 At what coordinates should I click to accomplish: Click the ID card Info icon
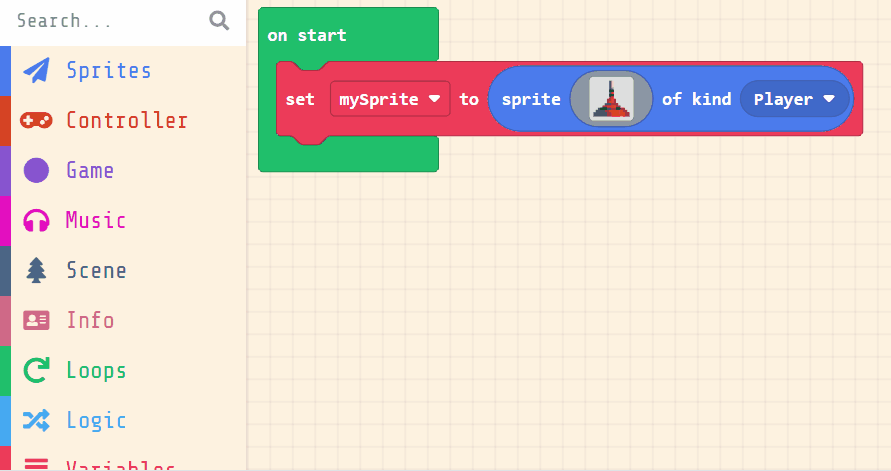(37, 321)
